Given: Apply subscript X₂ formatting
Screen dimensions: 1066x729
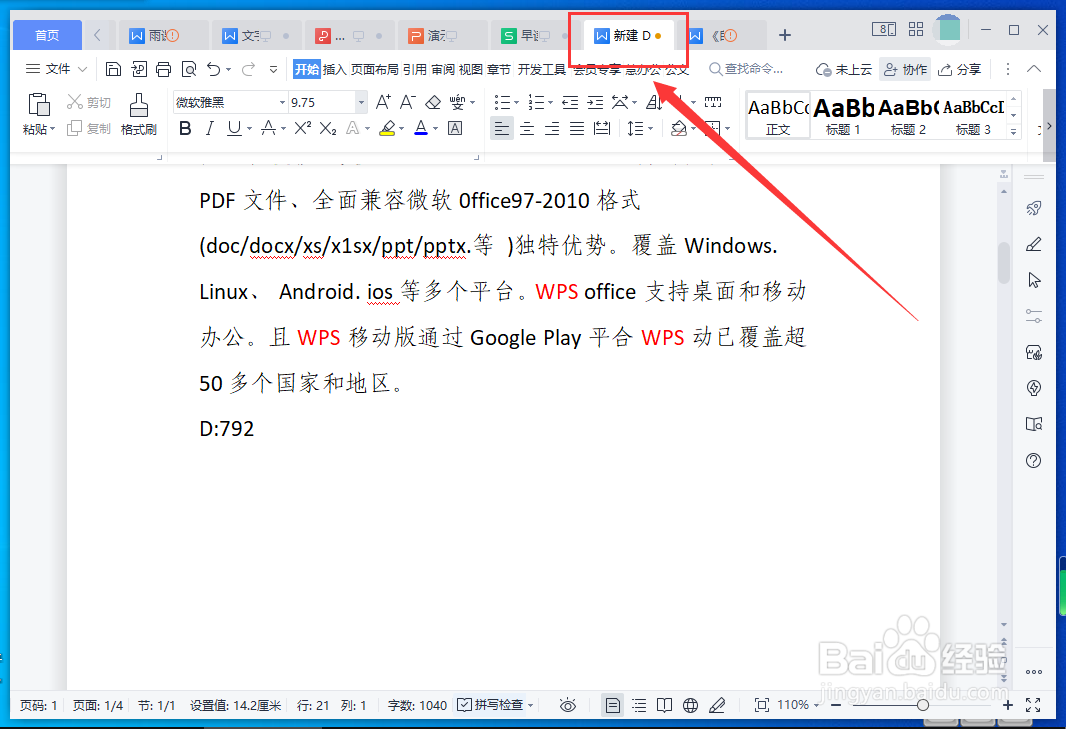Looking at the screenshot, I should (328, 128).
